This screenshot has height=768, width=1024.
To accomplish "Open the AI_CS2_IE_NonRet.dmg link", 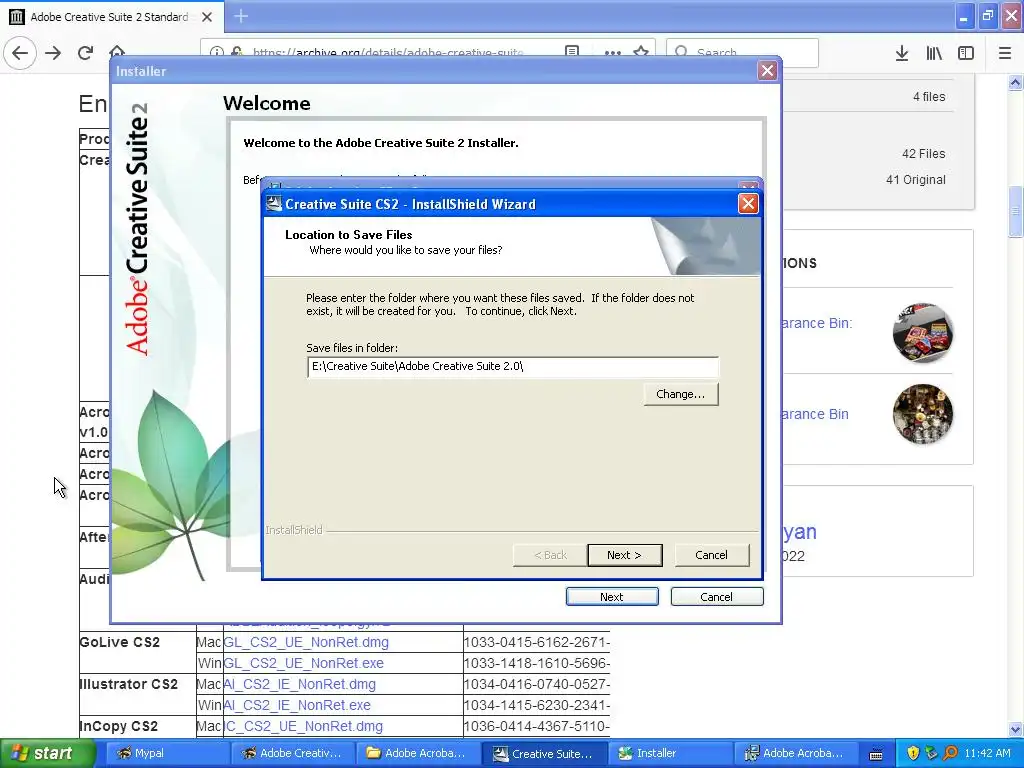I will pos(300,684).
